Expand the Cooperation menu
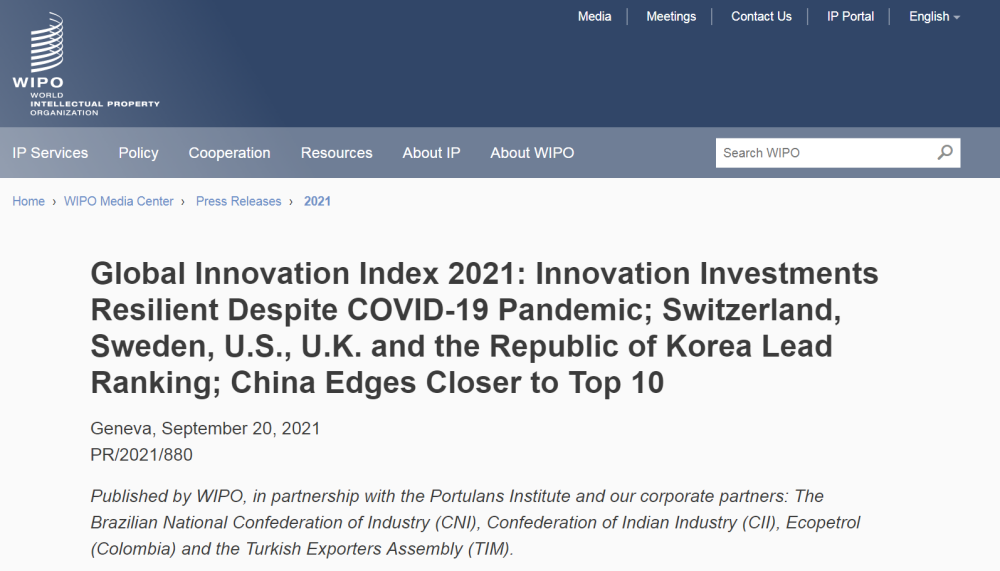1000x571 pixels. pos(229,153)
